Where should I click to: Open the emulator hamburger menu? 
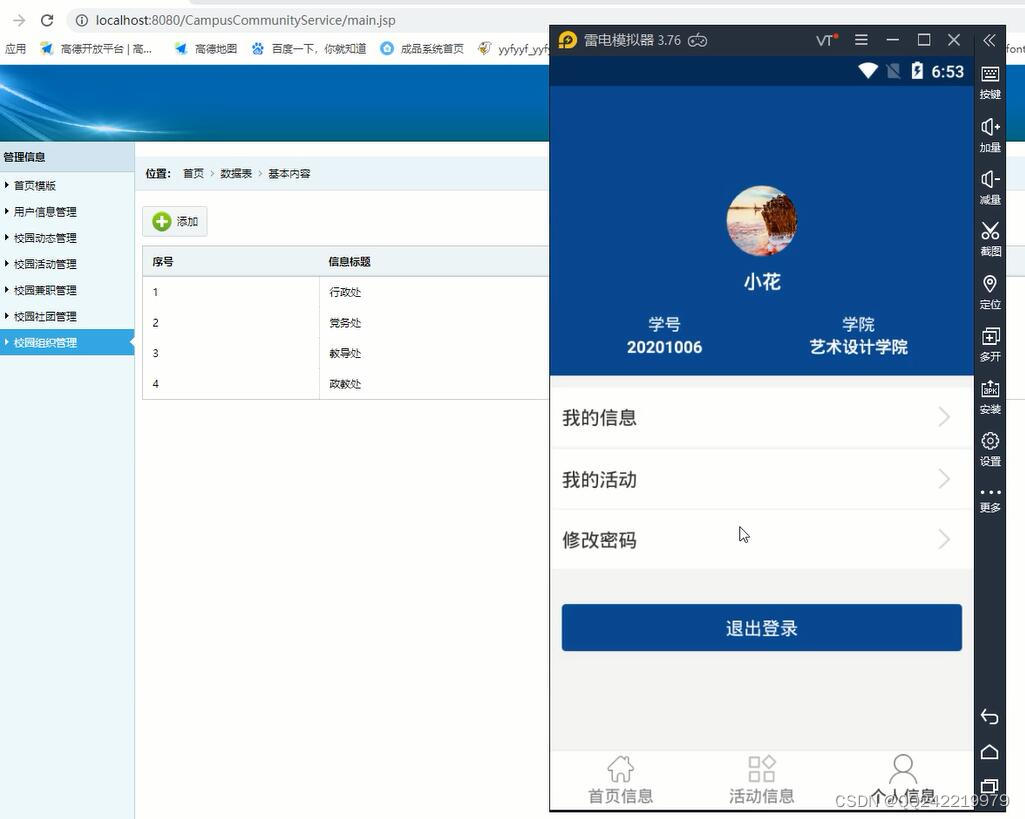[862, 40]
